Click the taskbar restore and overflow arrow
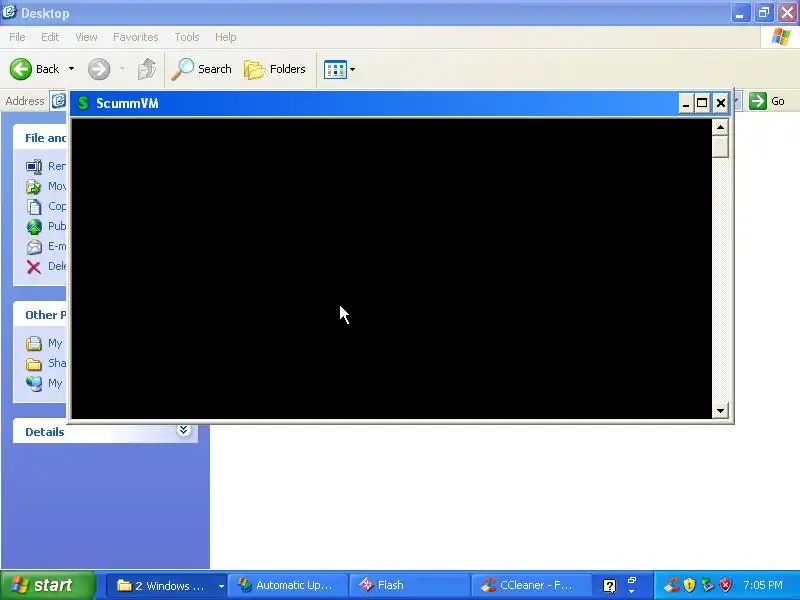The height and width of the screenshot is (600, 800). point(632,585)
